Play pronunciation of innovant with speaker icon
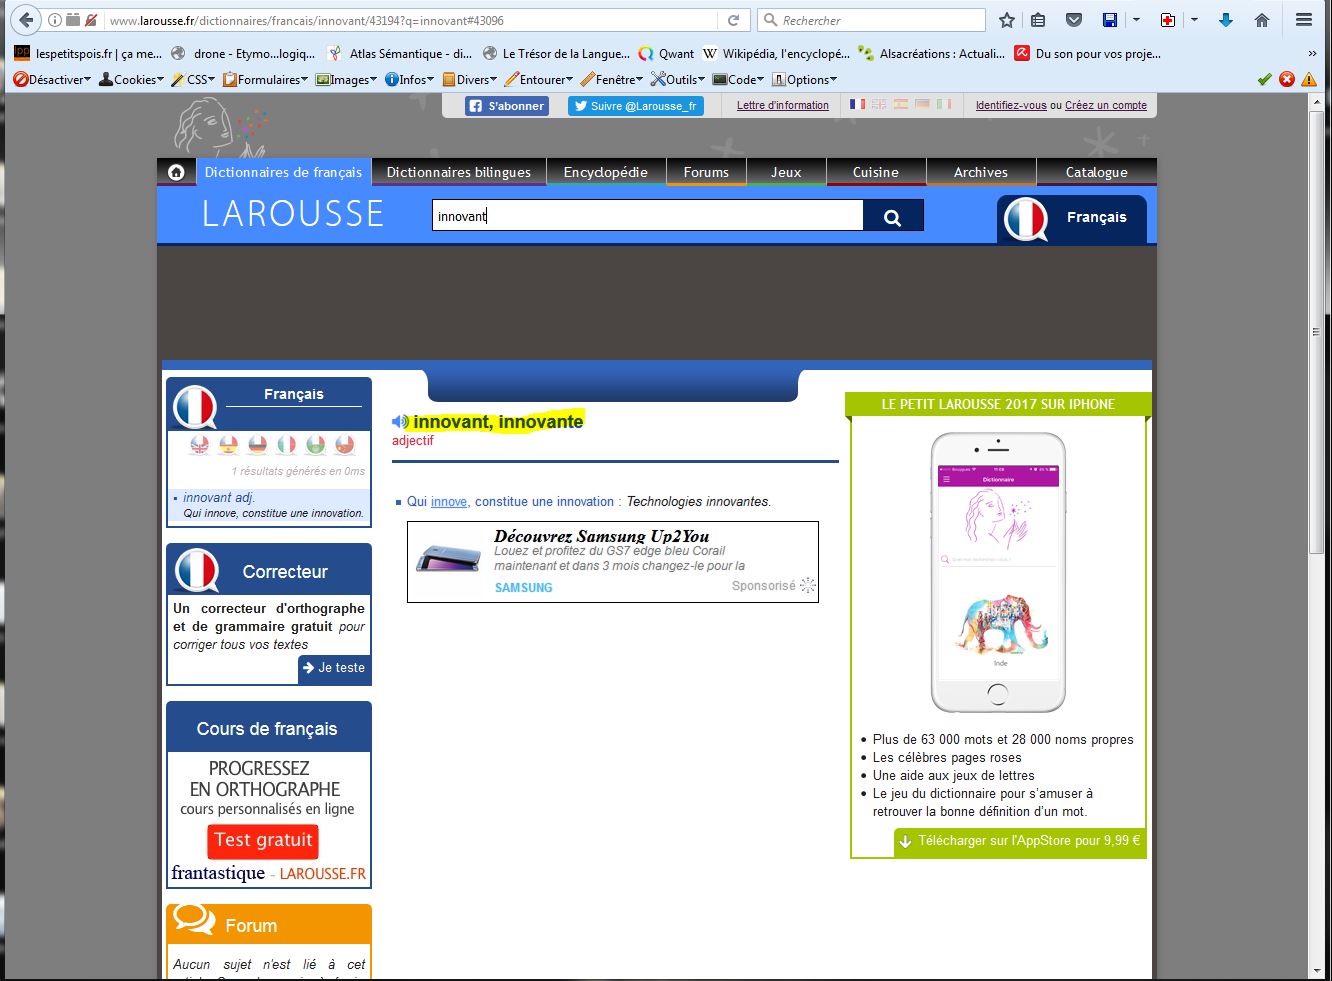Screen dimensions: 1332x981 coord(400,422)
